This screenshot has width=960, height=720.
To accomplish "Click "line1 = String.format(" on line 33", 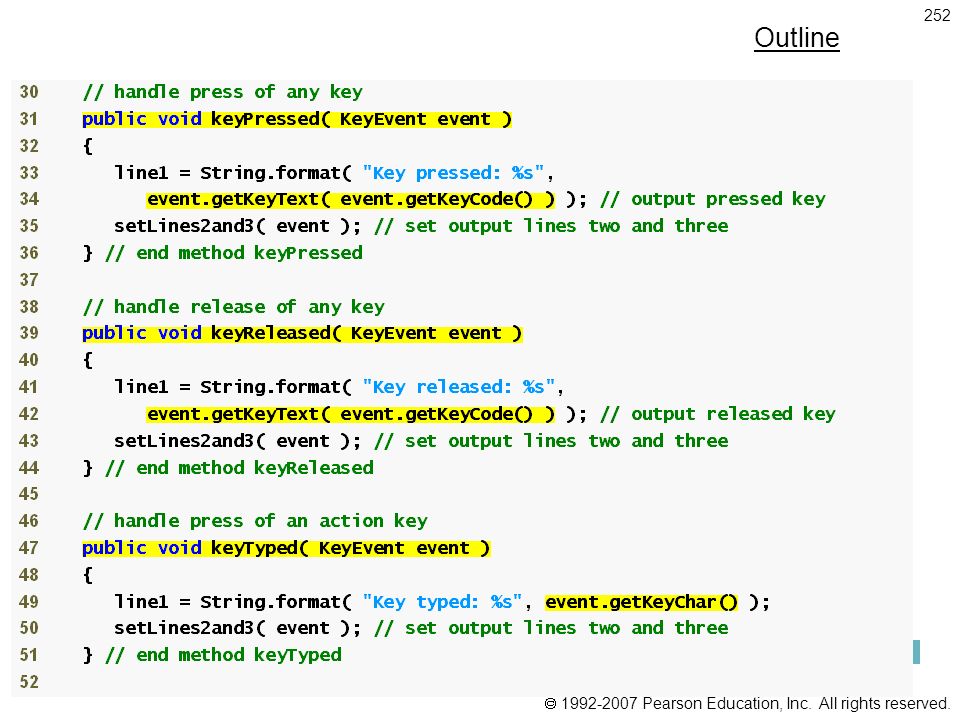I will click(233, 173).
